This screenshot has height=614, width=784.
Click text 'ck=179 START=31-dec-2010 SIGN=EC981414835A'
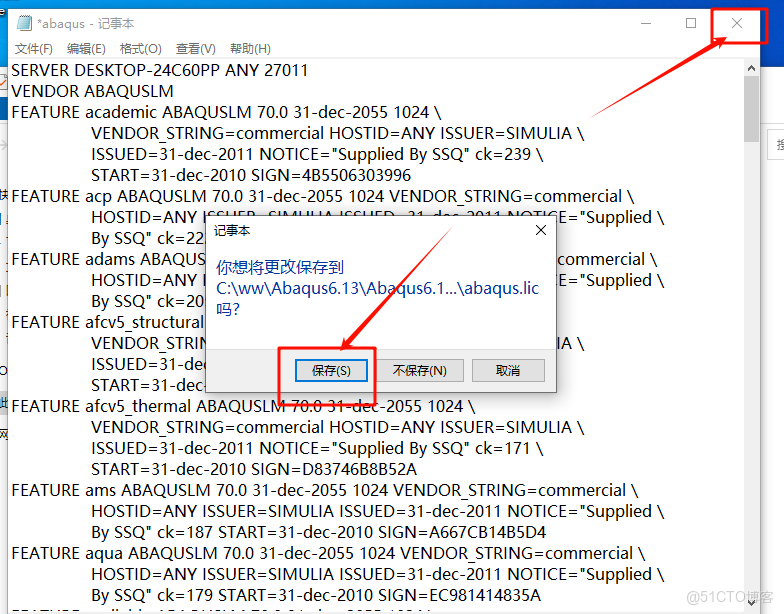click(x=348, y=595)
